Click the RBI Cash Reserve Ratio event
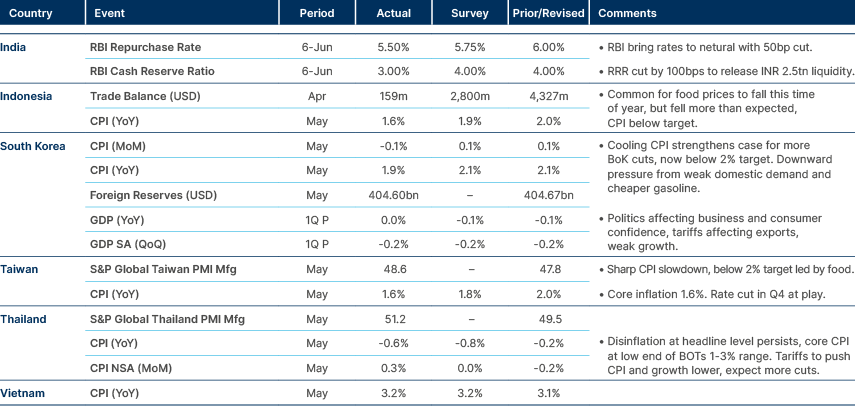This screenshot has width=855, height=406. (152, 71)
